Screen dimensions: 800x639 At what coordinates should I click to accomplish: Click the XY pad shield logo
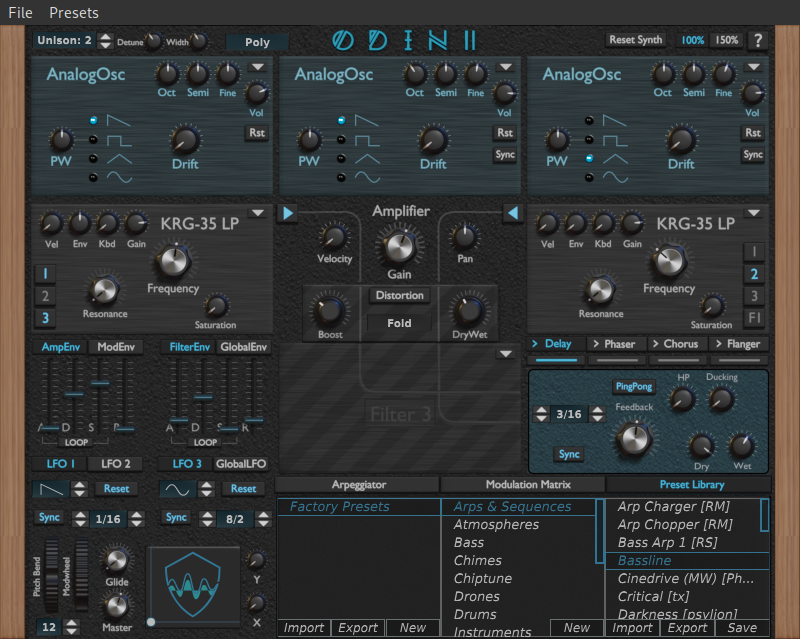[x=193, y=584]
